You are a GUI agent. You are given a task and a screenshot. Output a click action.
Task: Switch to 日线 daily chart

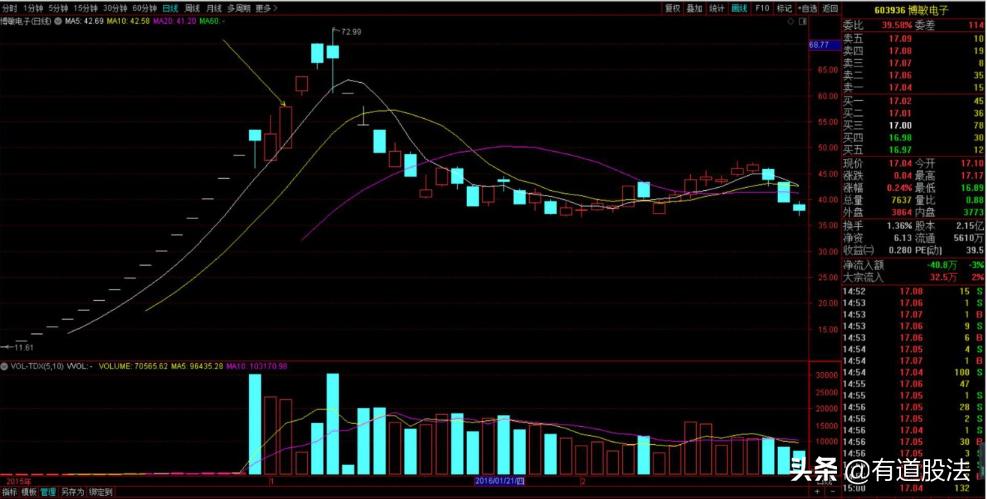point(170,8)
